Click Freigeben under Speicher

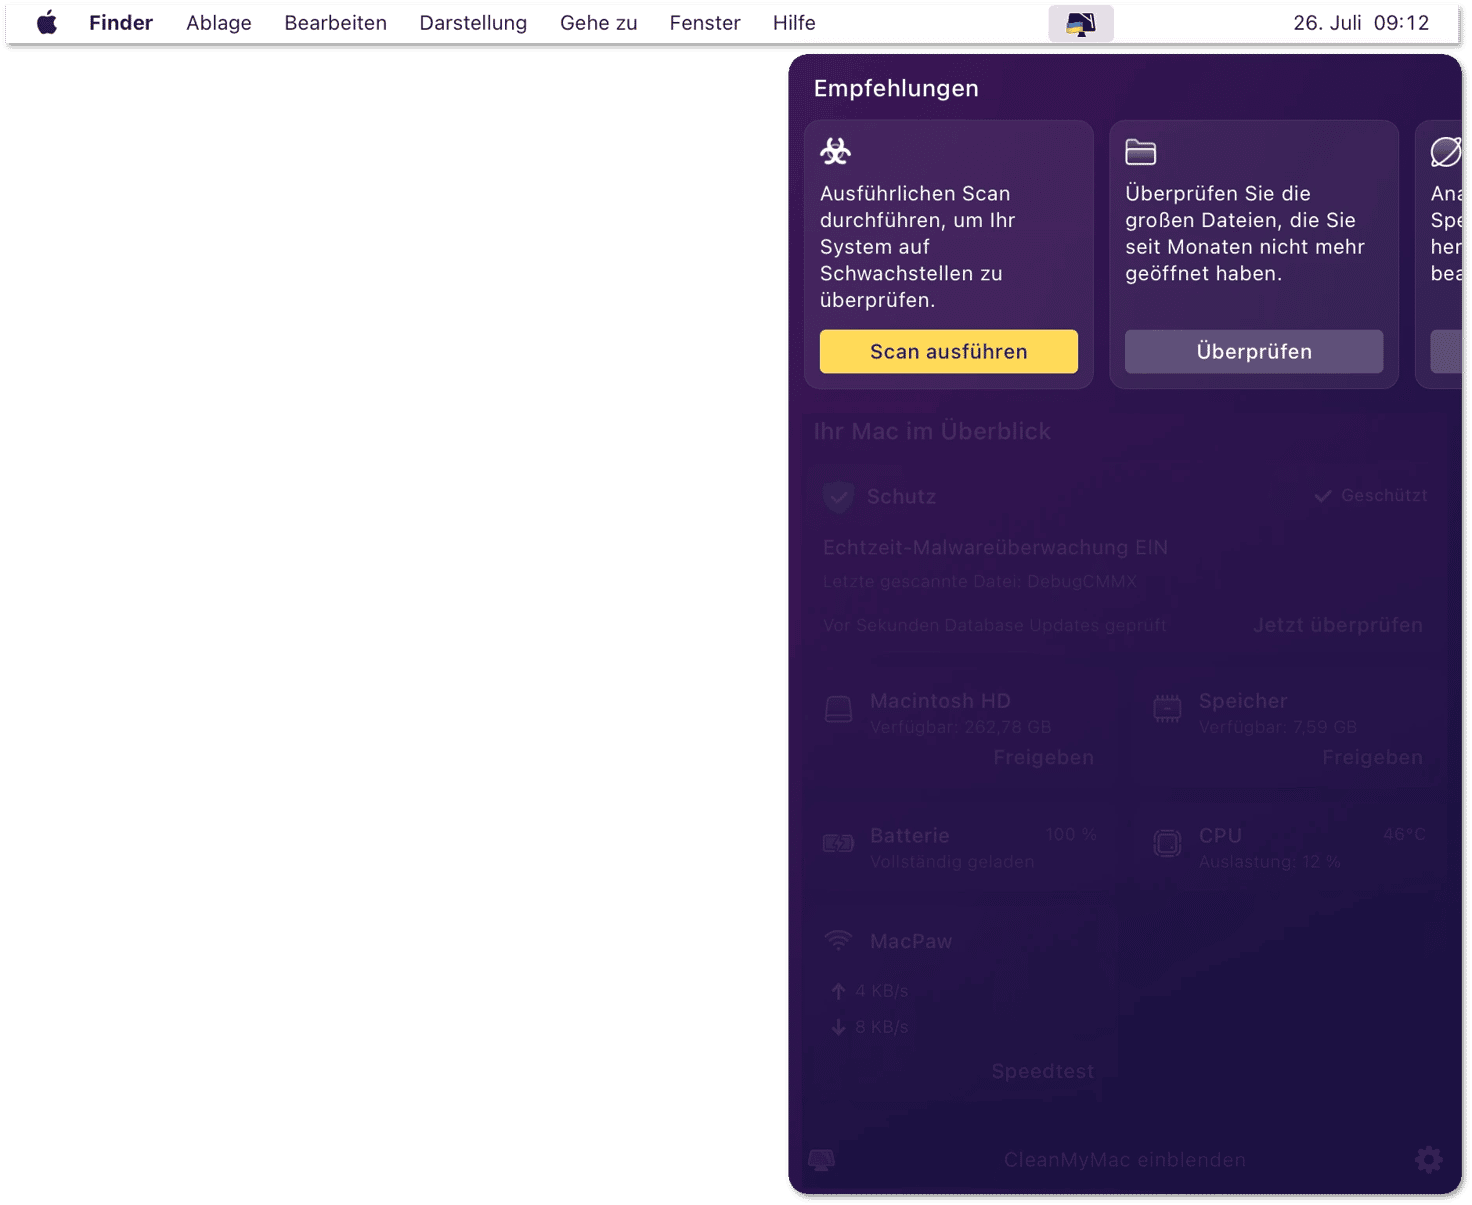(x=1372, y=757)
